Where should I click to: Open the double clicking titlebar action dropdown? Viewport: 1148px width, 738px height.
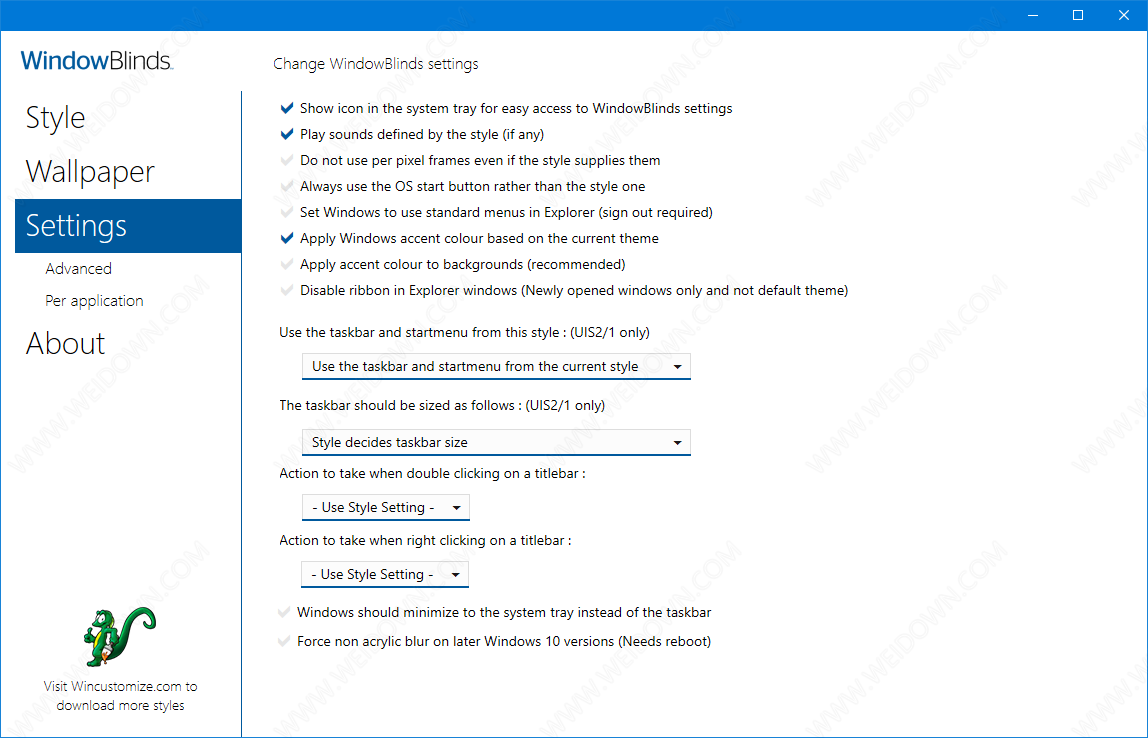(x=385, y=508)
